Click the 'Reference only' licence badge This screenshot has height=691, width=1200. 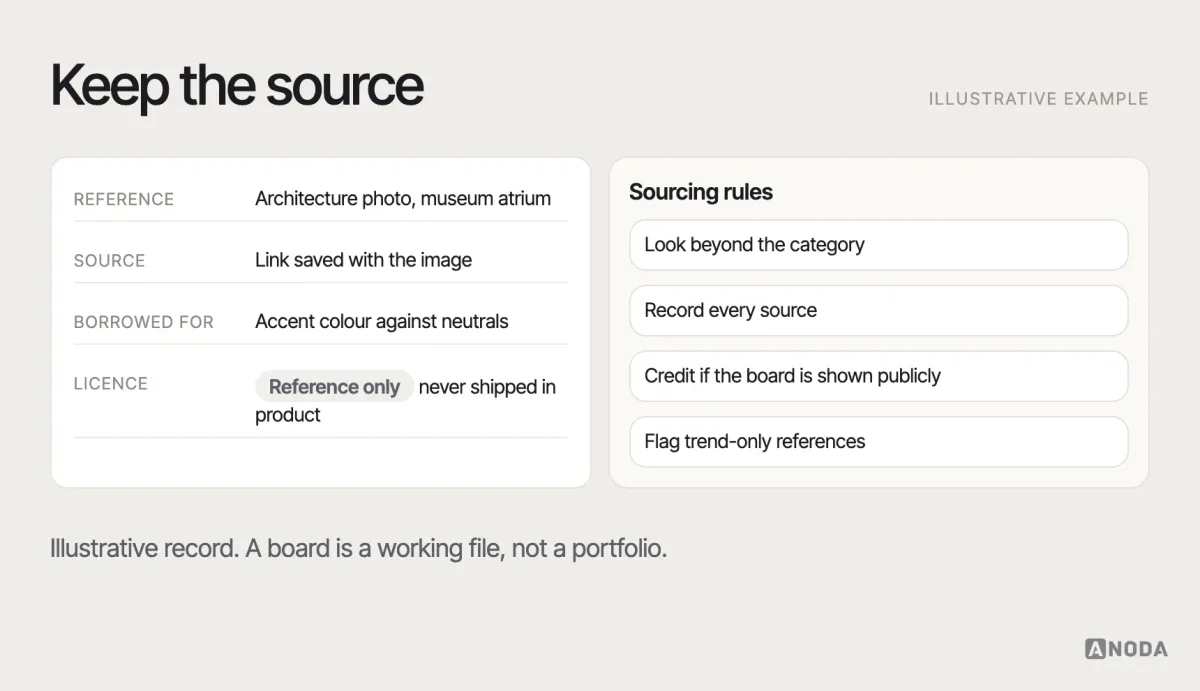[334, 387]
